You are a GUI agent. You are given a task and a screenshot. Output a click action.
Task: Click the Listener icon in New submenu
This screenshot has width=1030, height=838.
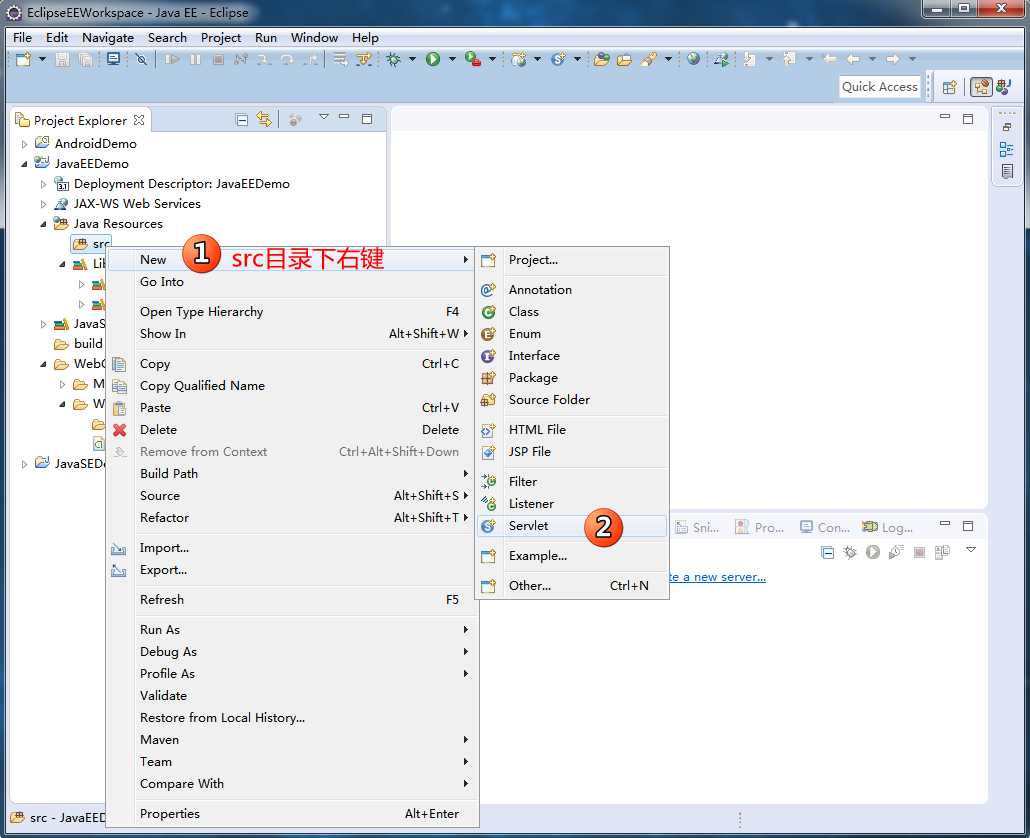pyautogui.click(x=488, y=504)
